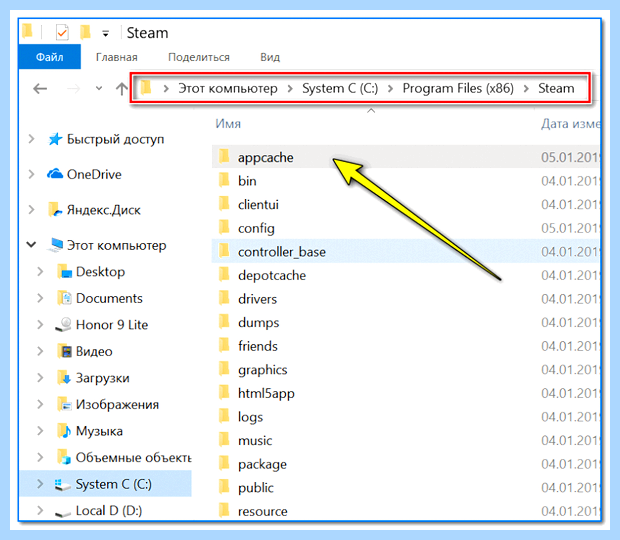620x540 pixels.
Task: Click the resource folder icon
Action: point(224,510)
